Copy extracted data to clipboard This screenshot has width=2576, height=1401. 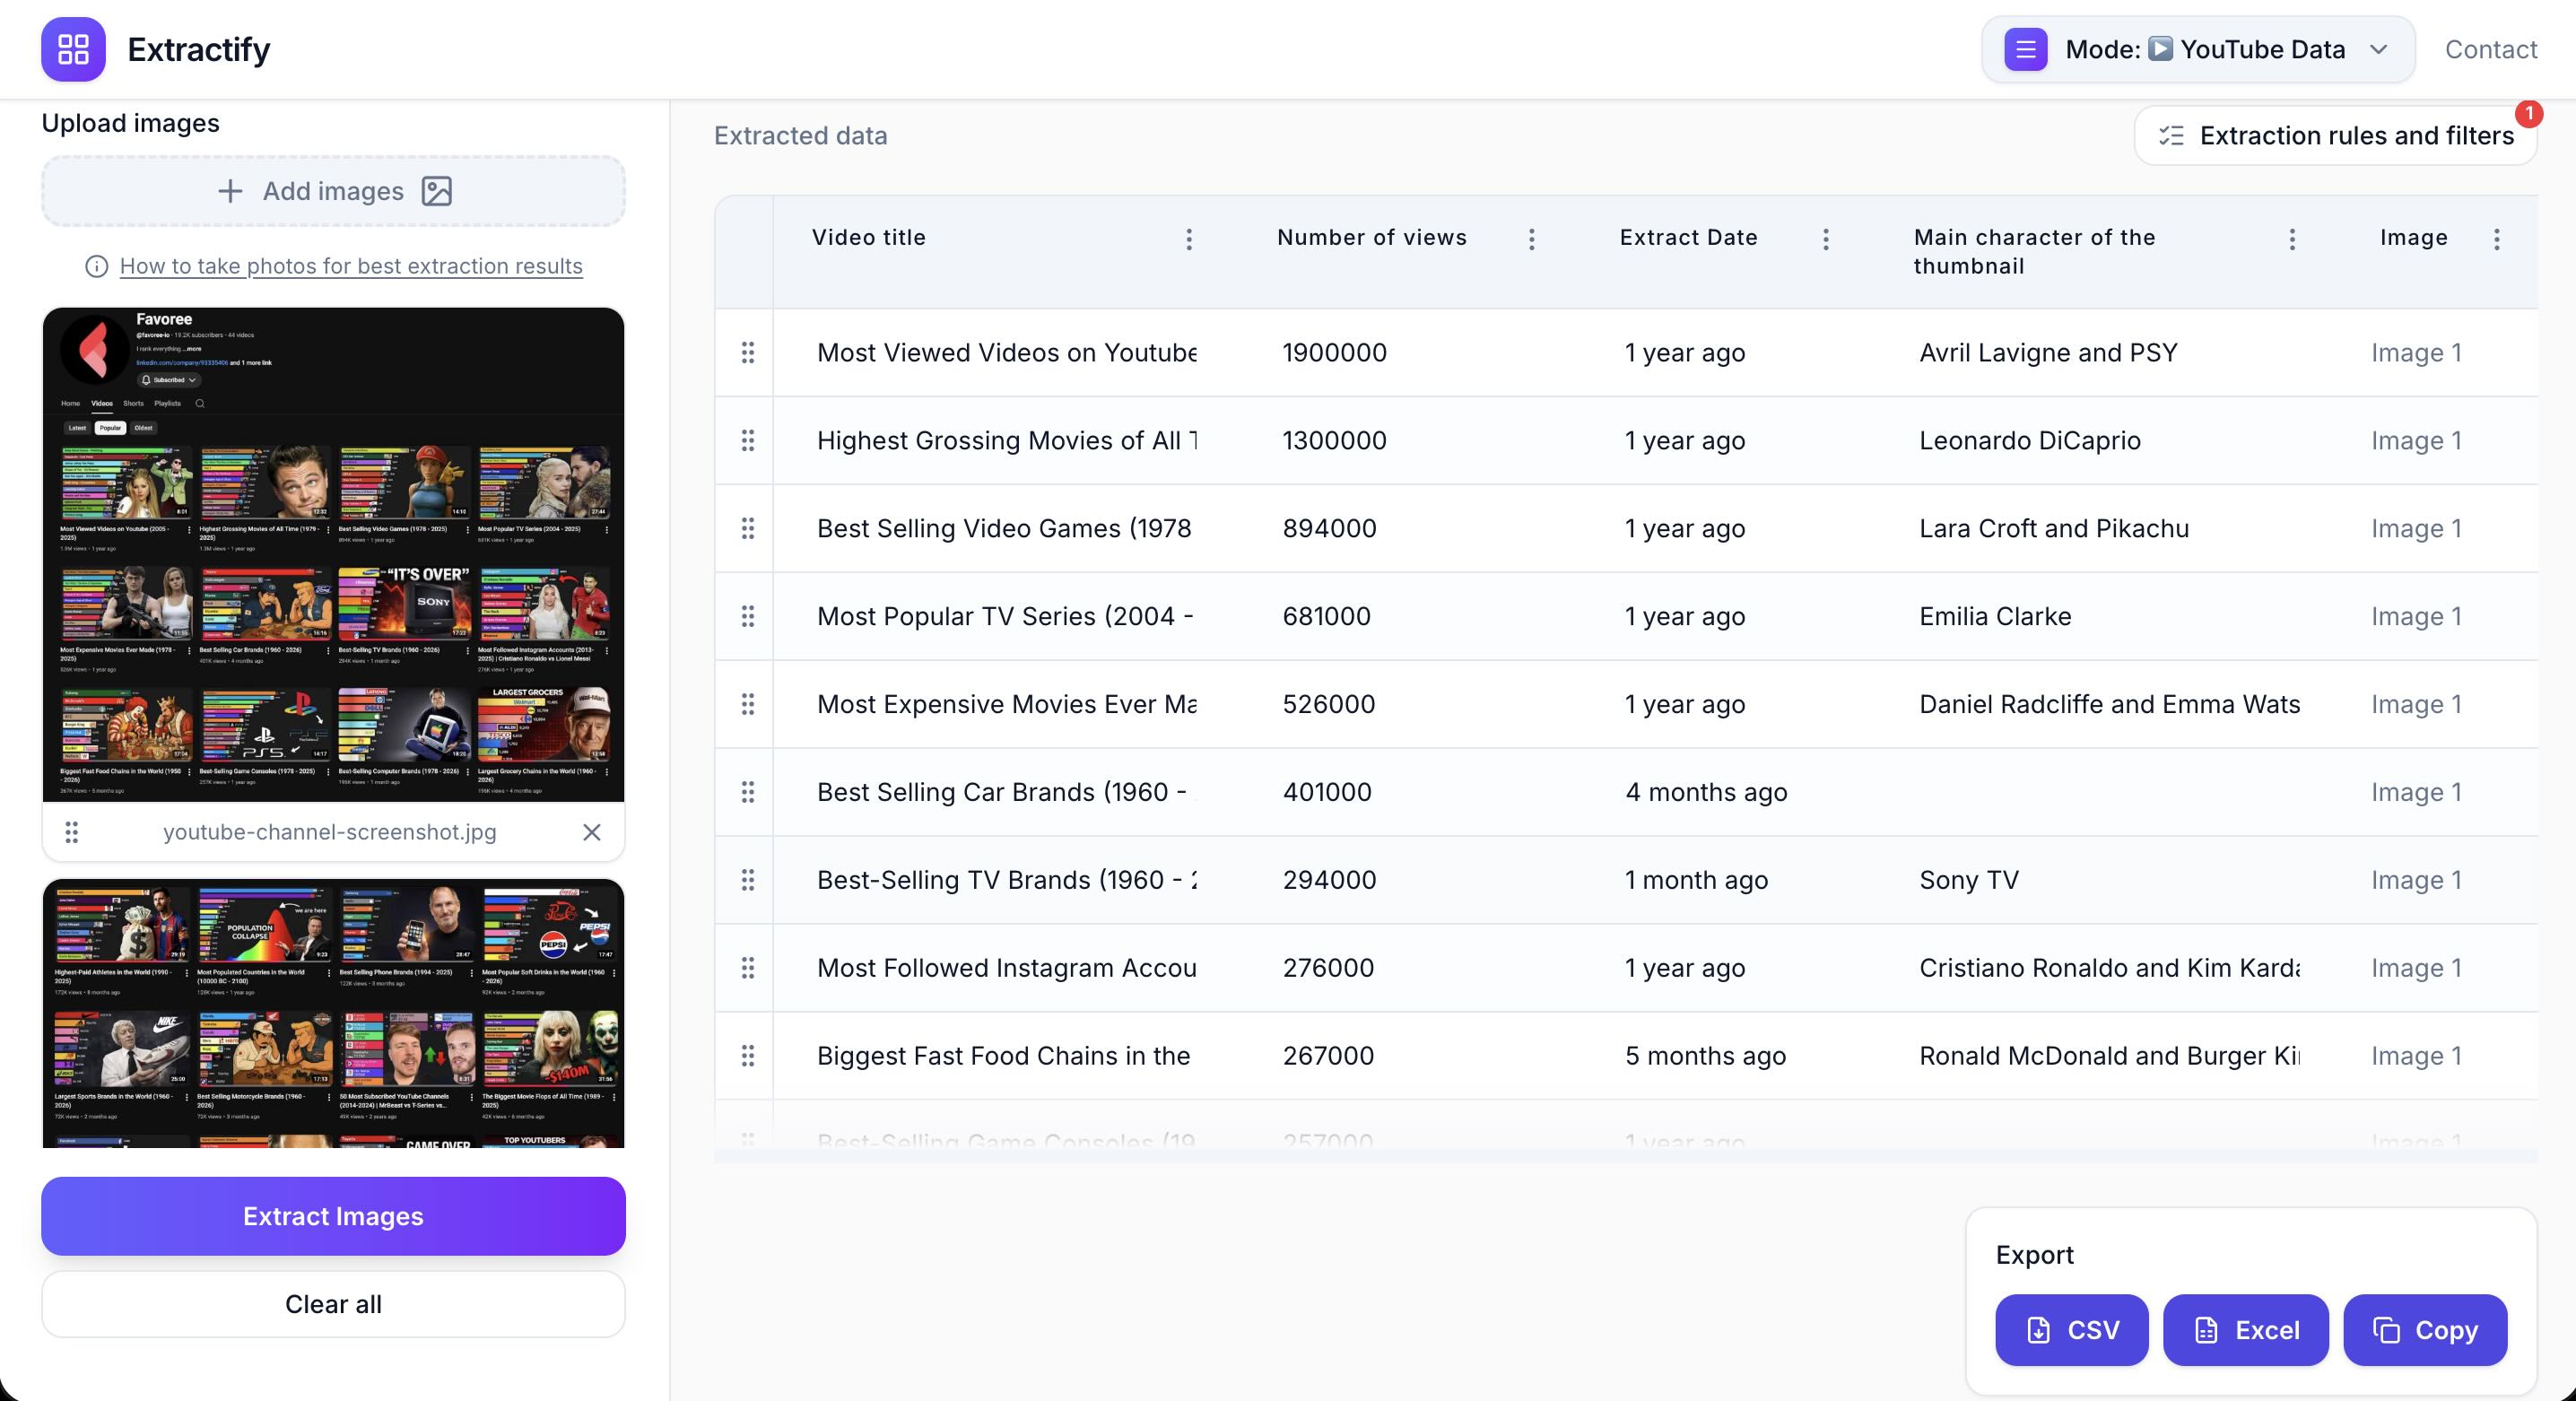pos(2424,1330)
